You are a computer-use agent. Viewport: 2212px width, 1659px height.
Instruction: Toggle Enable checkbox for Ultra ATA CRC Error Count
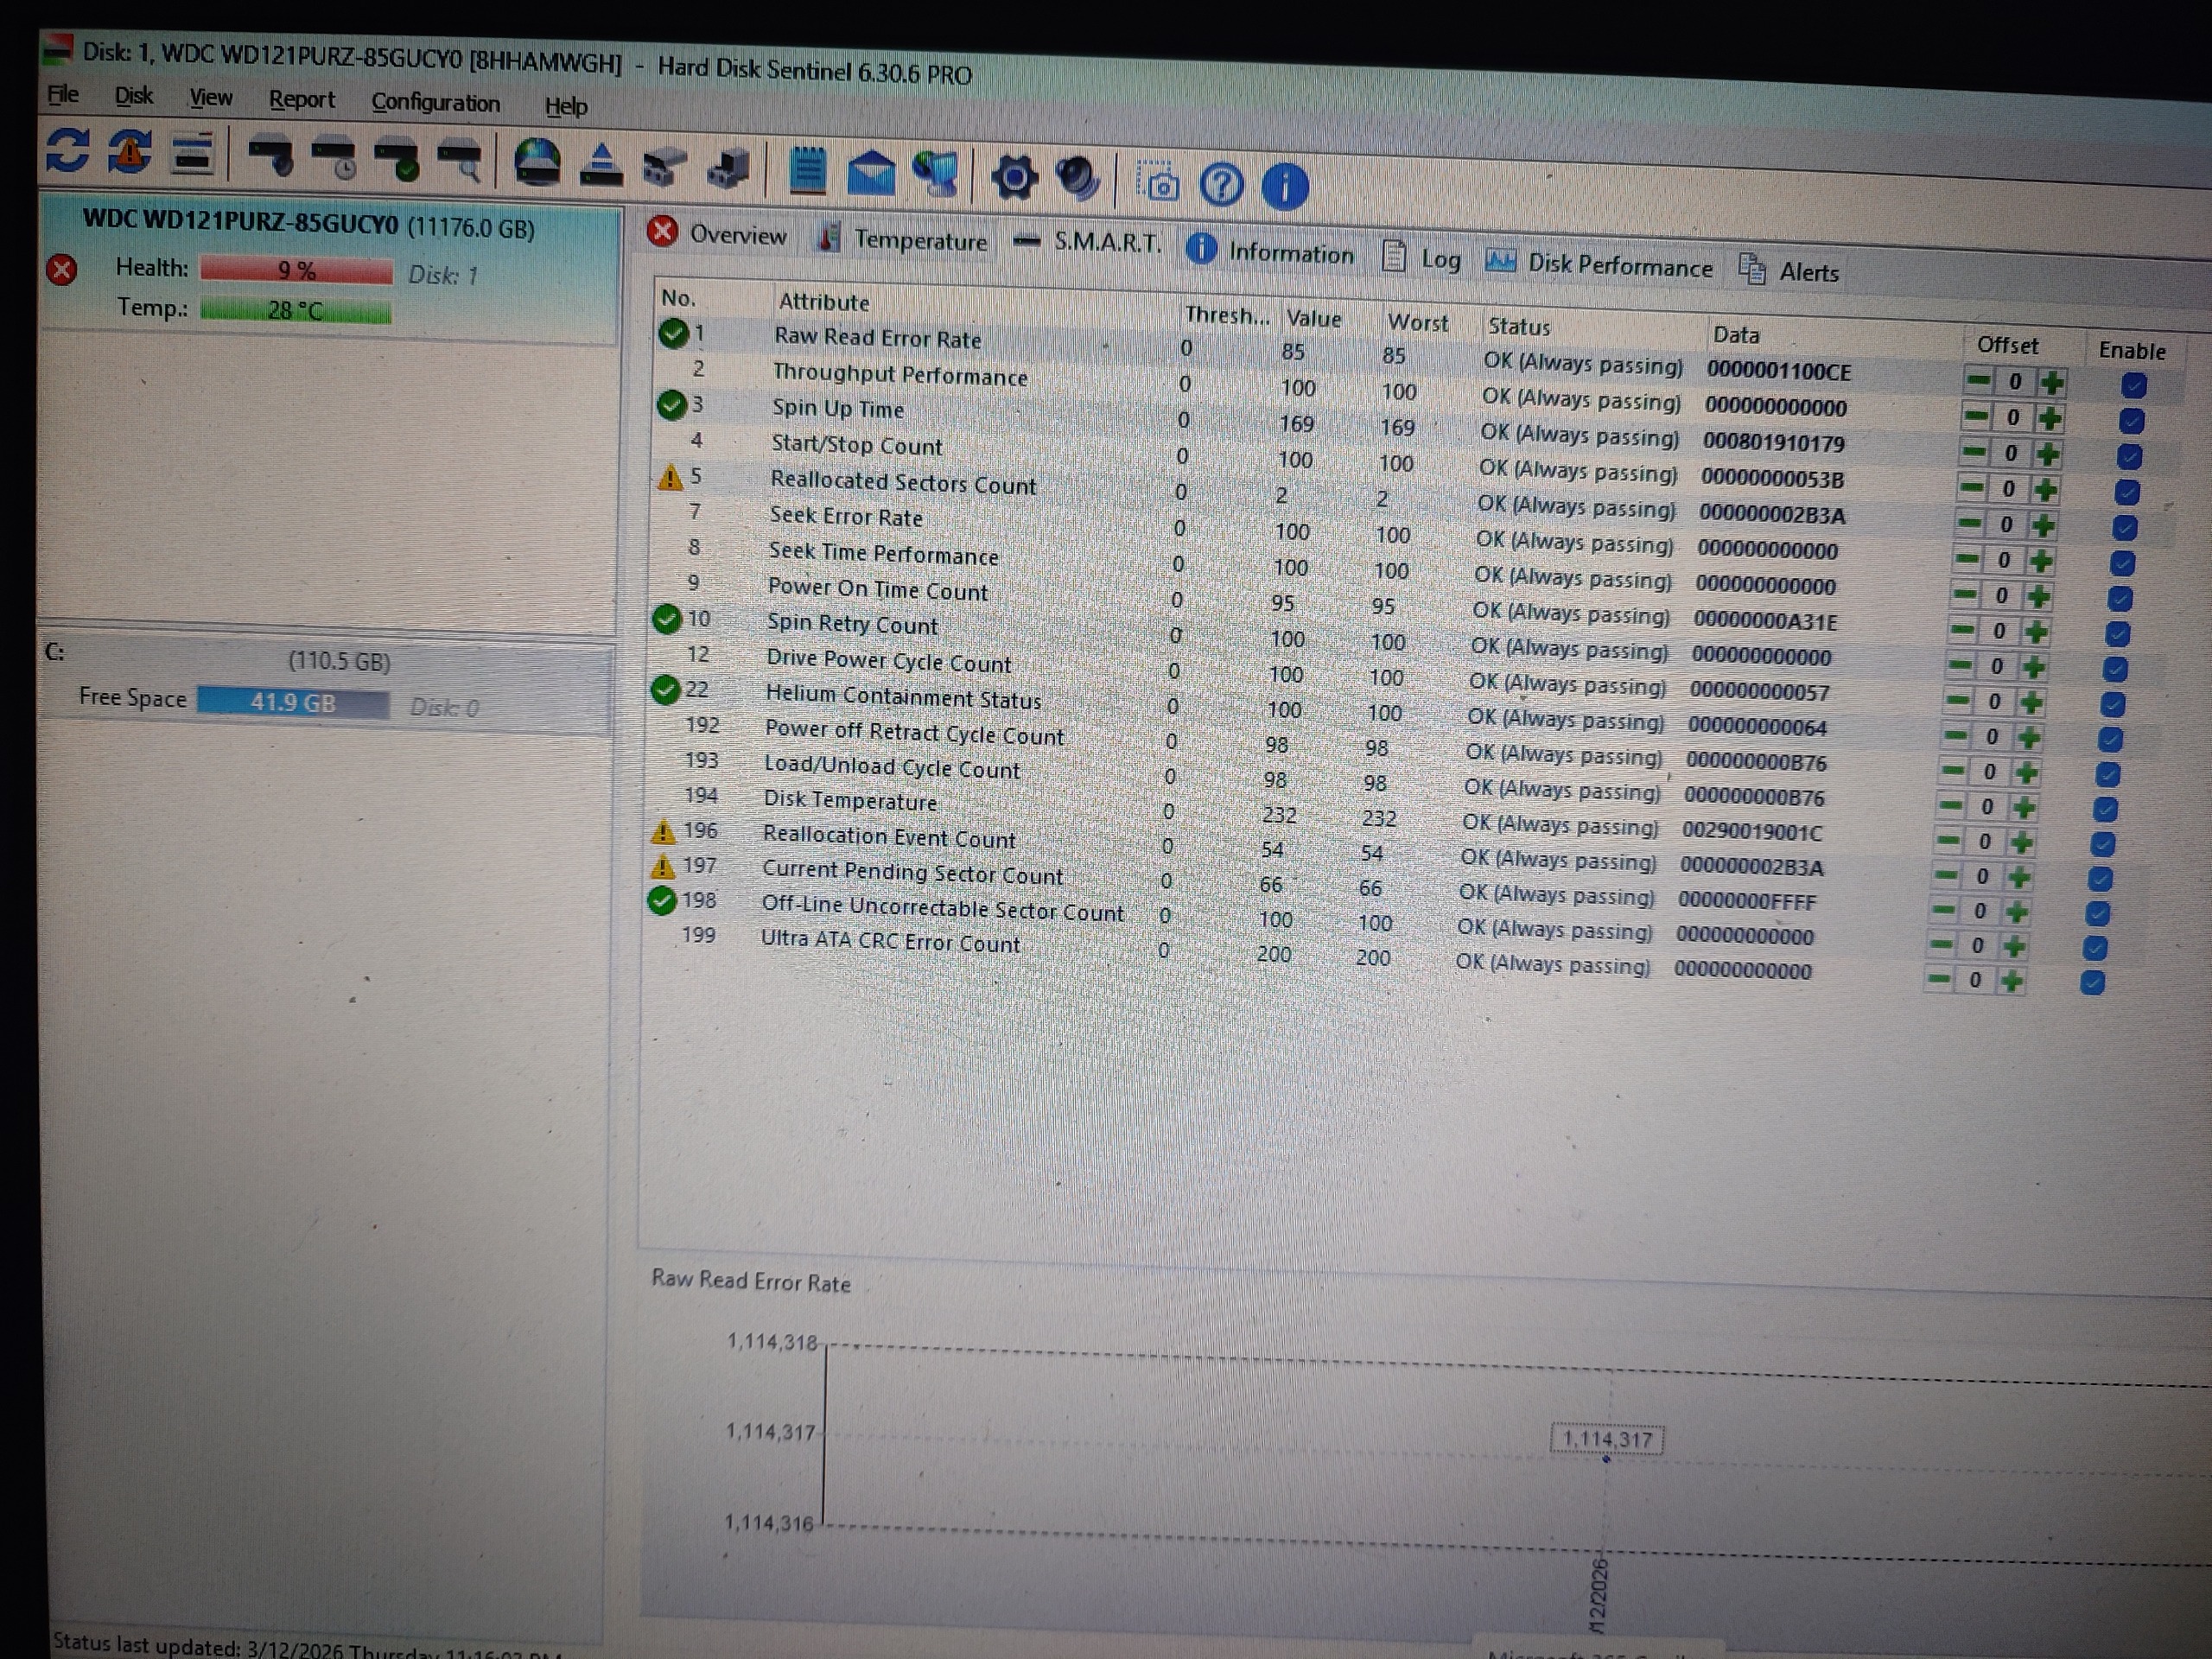coord(2092,983)
